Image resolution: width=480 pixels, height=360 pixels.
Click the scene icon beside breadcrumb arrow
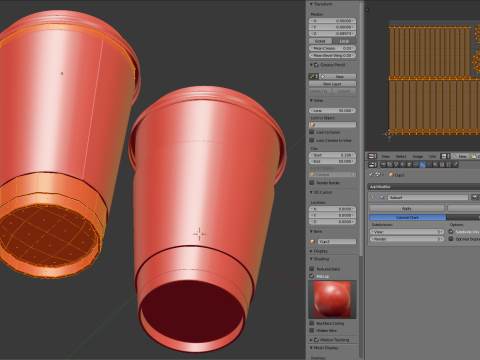[378, 175]
